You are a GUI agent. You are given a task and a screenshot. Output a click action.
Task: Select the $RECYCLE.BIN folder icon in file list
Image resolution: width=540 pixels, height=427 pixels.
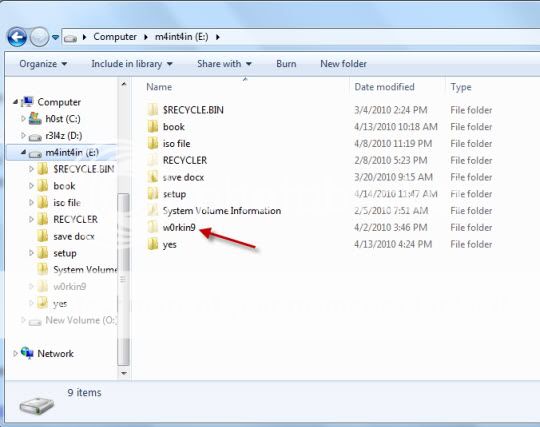click(152, 110)
